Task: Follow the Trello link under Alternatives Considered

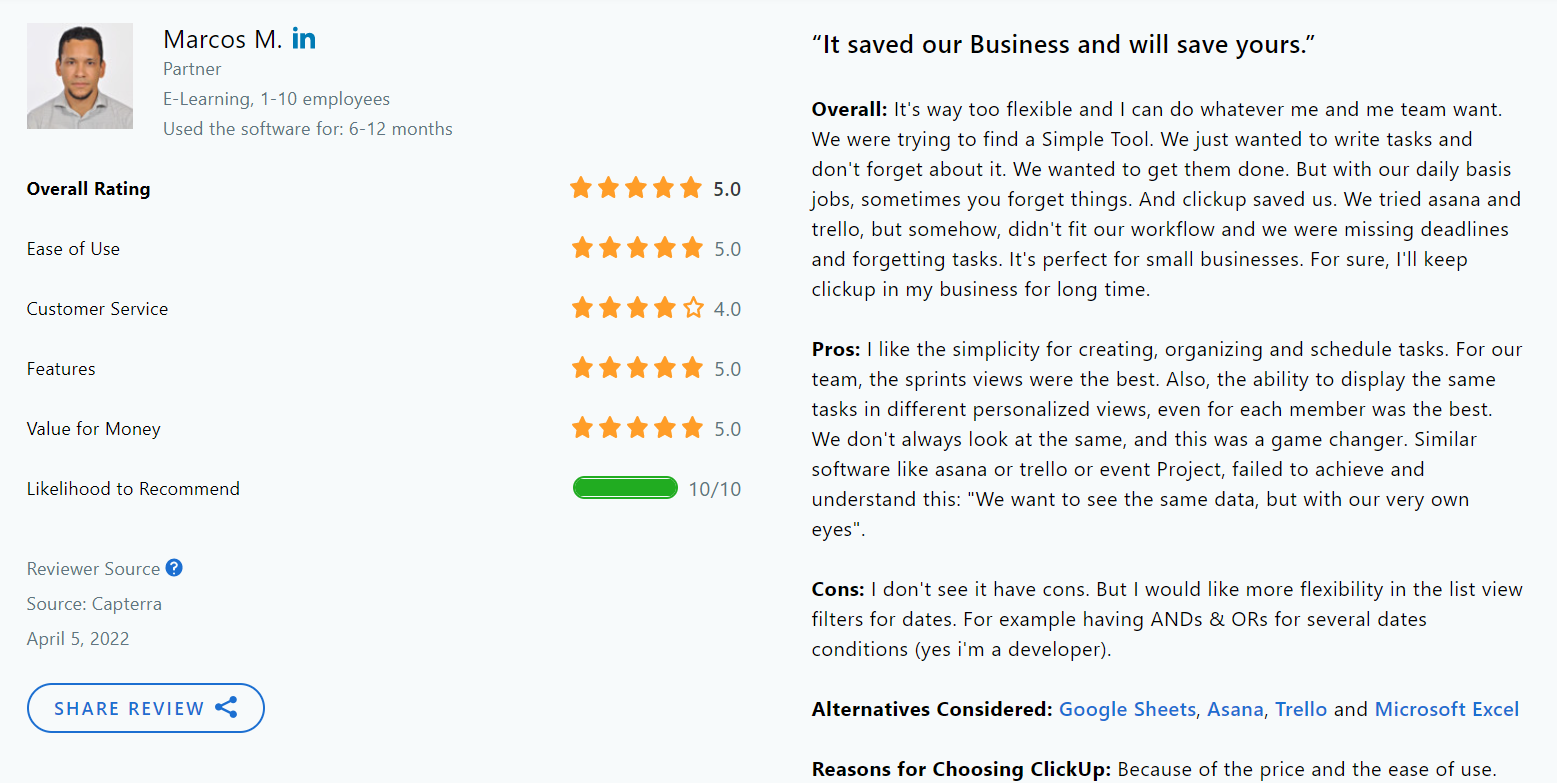Action: (1301, 709)
